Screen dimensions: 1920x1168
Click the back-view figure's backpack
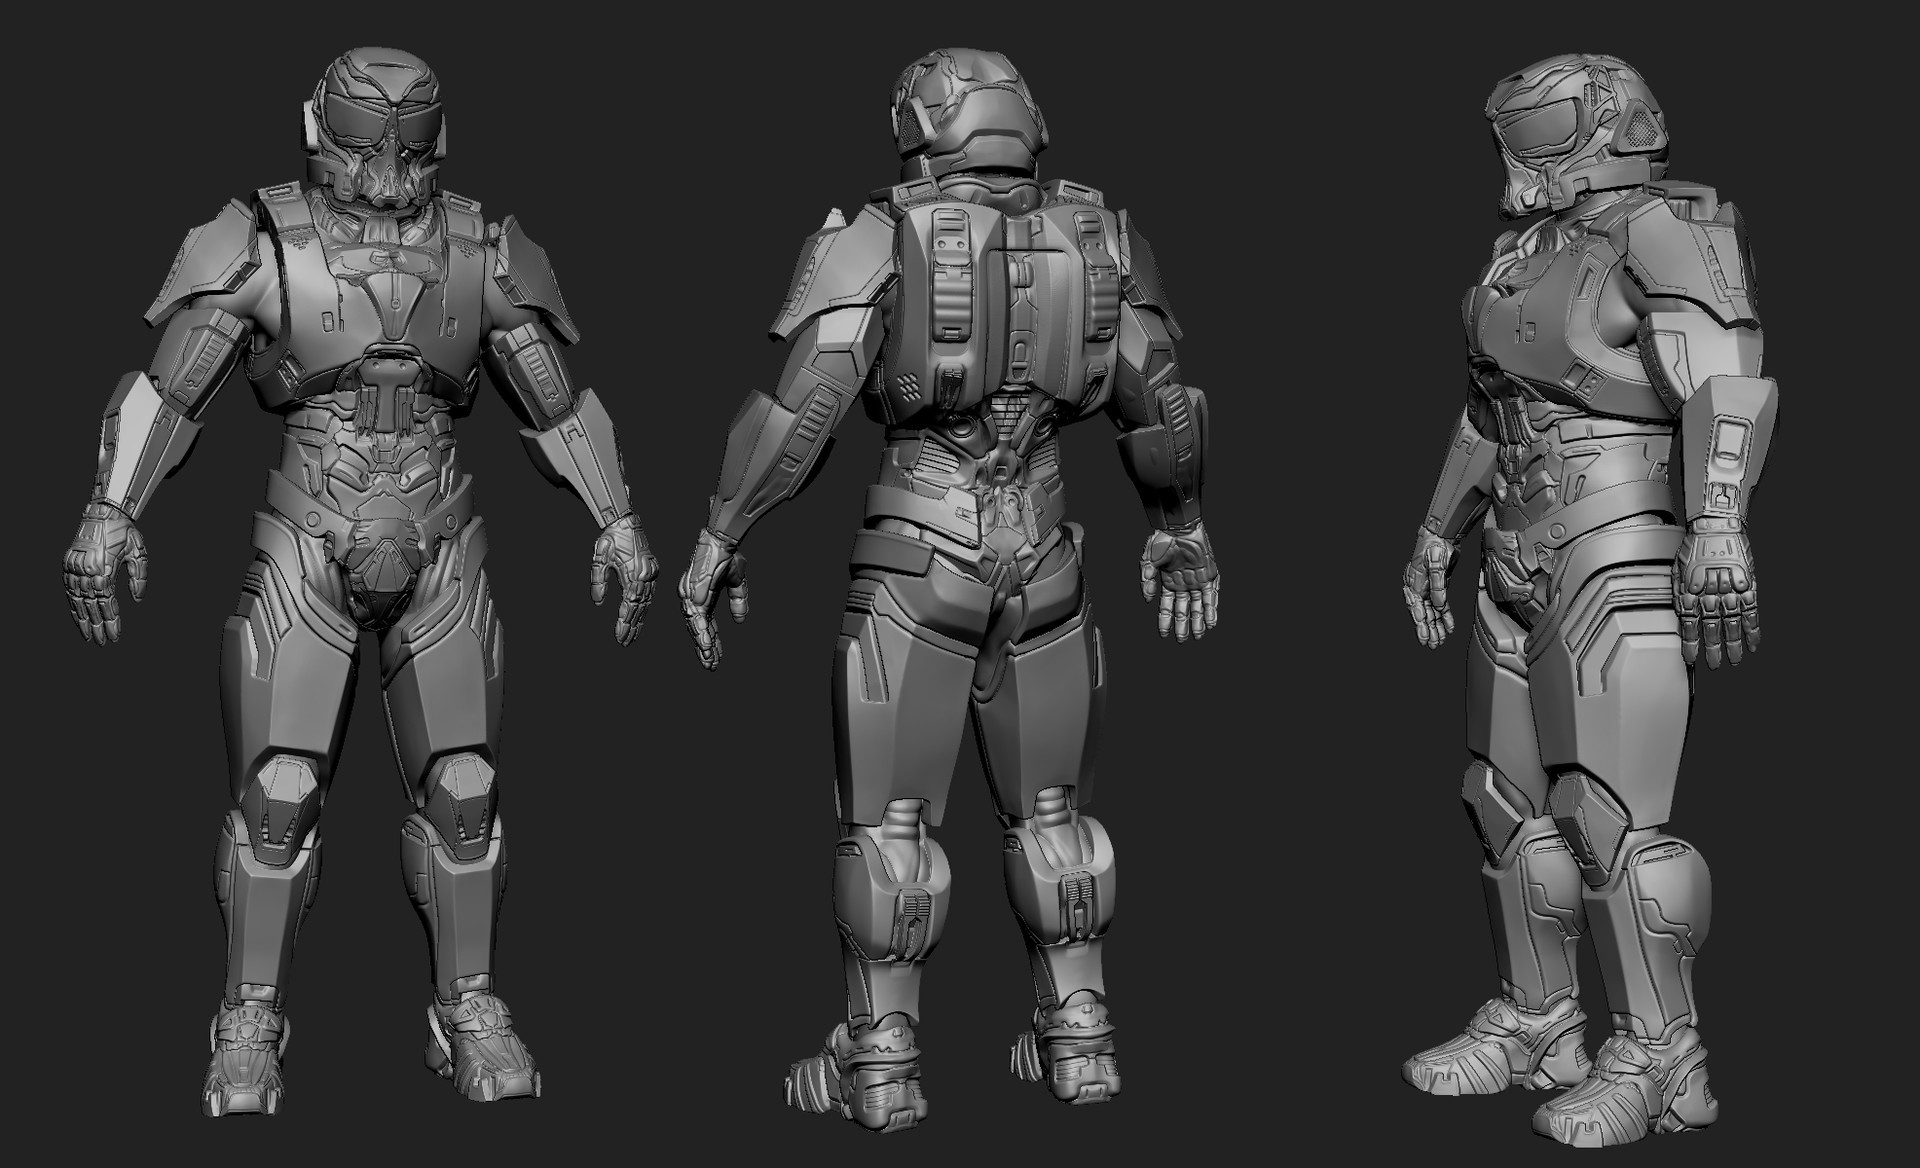click(x=1010, y=300)
